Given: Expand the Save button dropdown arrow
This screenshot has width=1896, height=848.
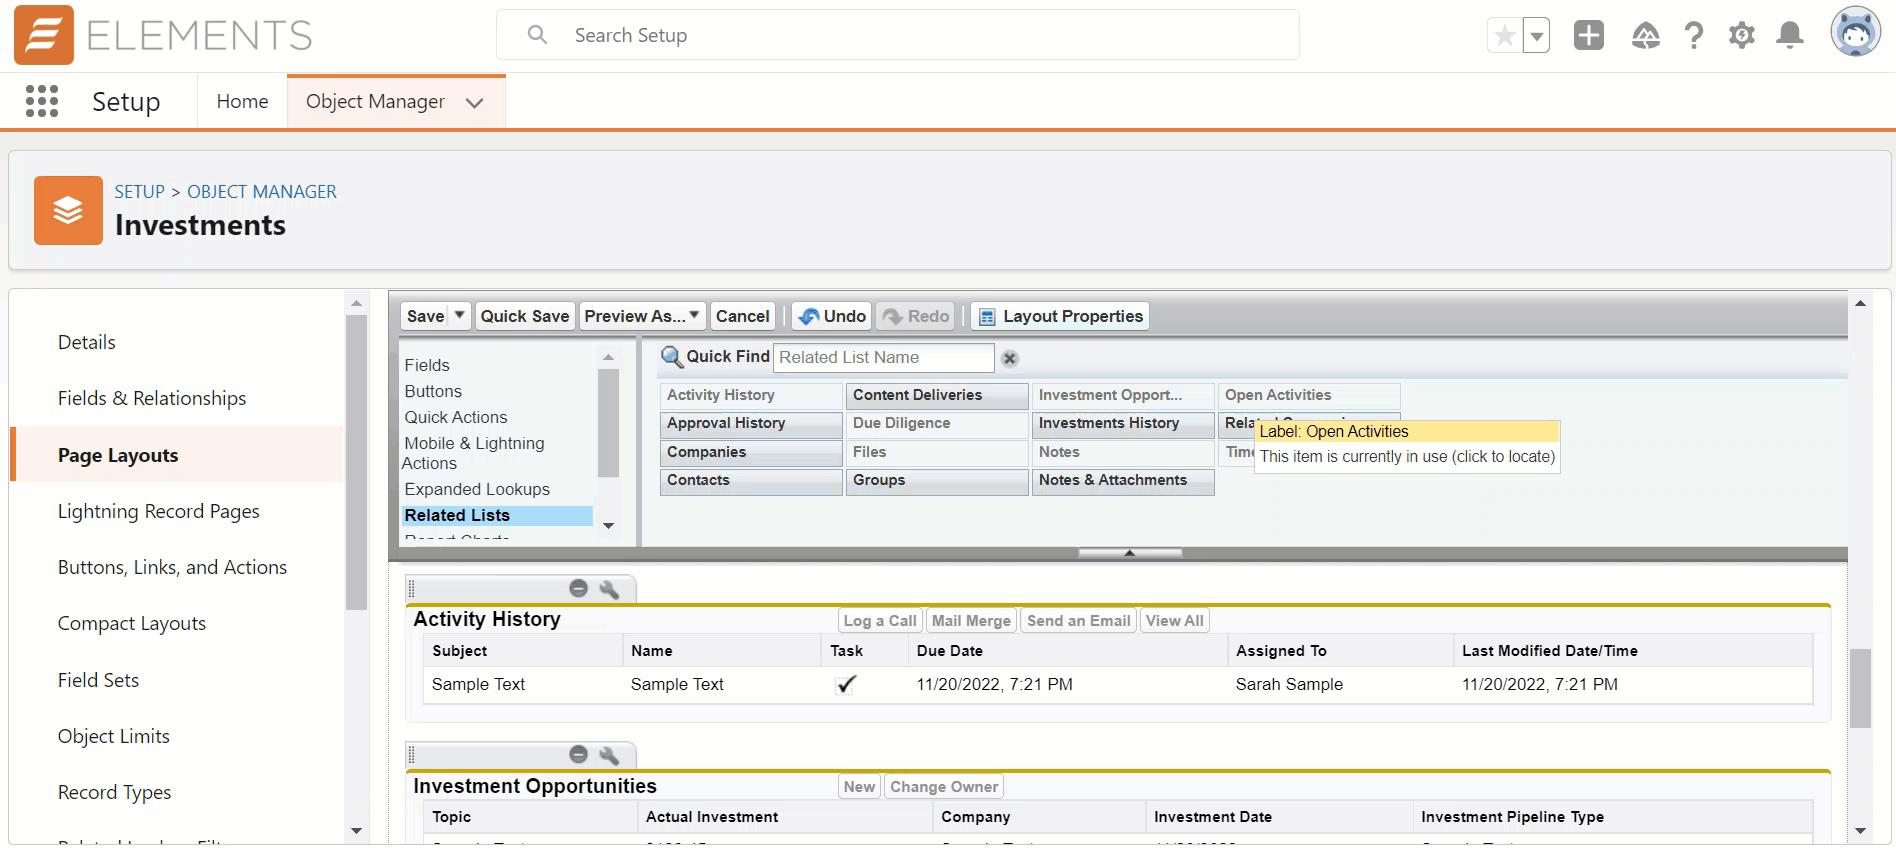Looking at the screenshot, I should (x=459, y=315).
